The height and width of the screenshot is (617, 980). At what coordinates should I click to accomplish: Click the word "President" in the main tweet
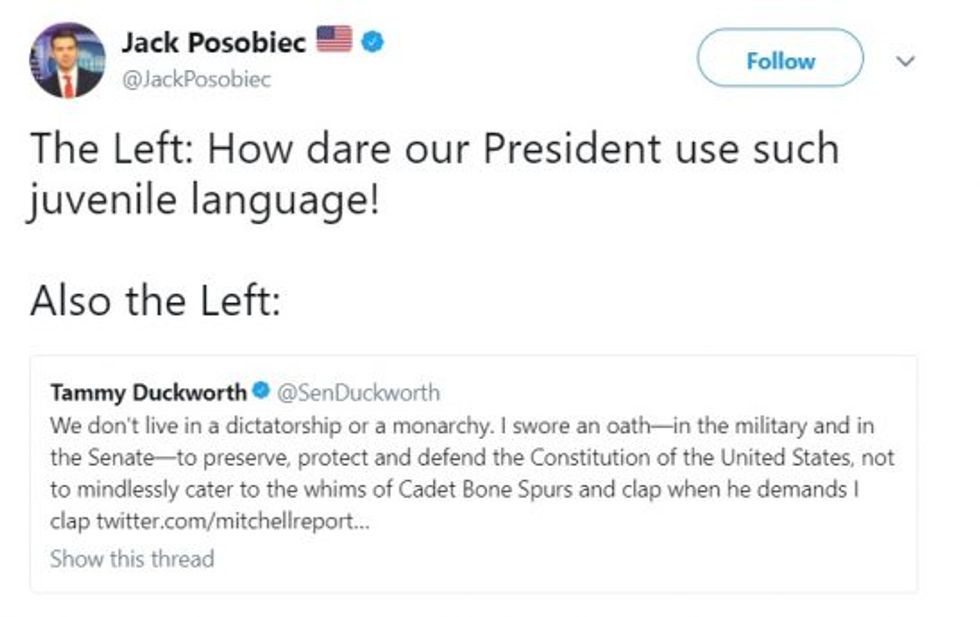(x=571, y=150)
